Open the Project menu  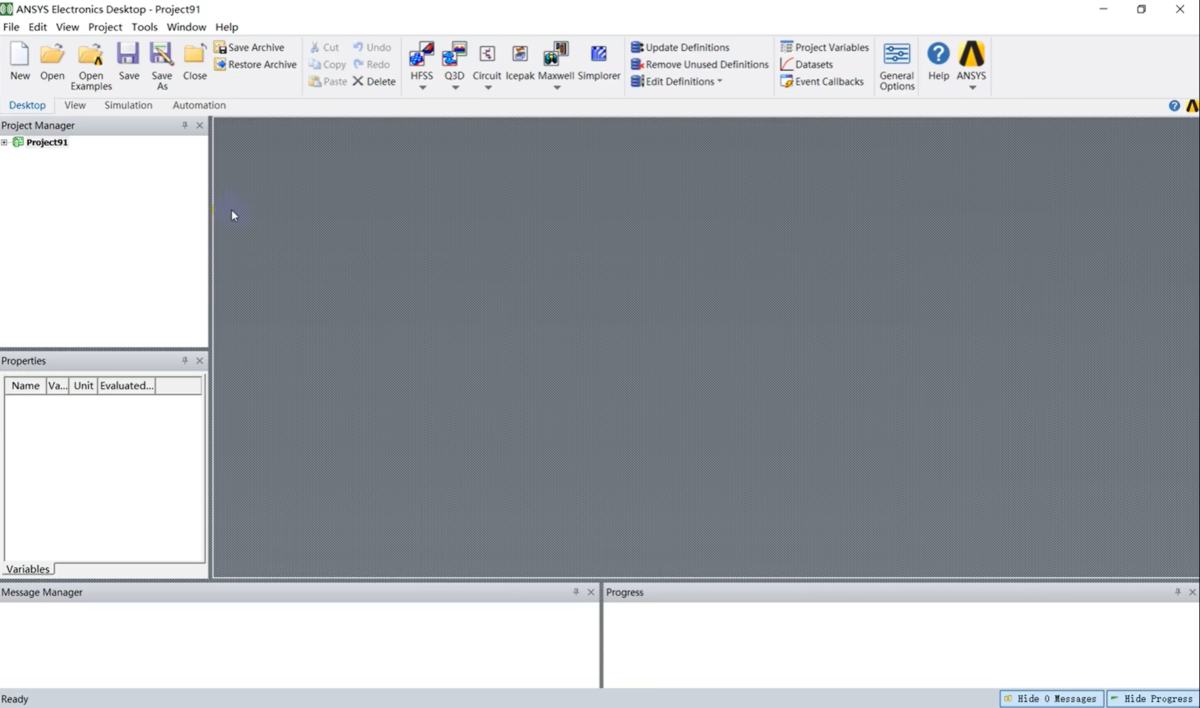pyautogui.click(x=105, y=27)
